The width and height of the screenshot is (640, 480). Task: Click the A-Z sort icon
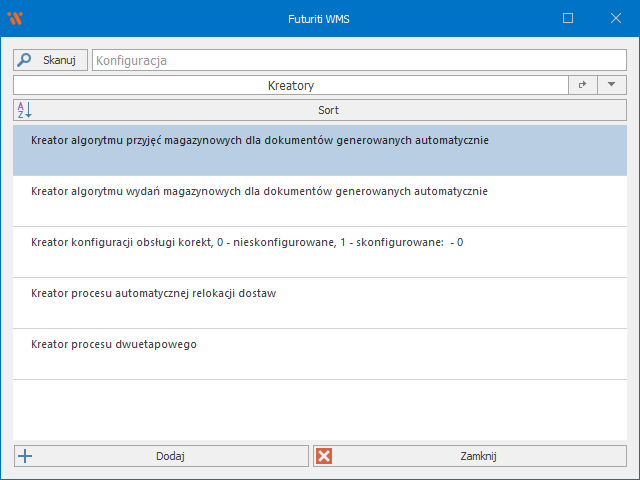(x=24, y=110)
